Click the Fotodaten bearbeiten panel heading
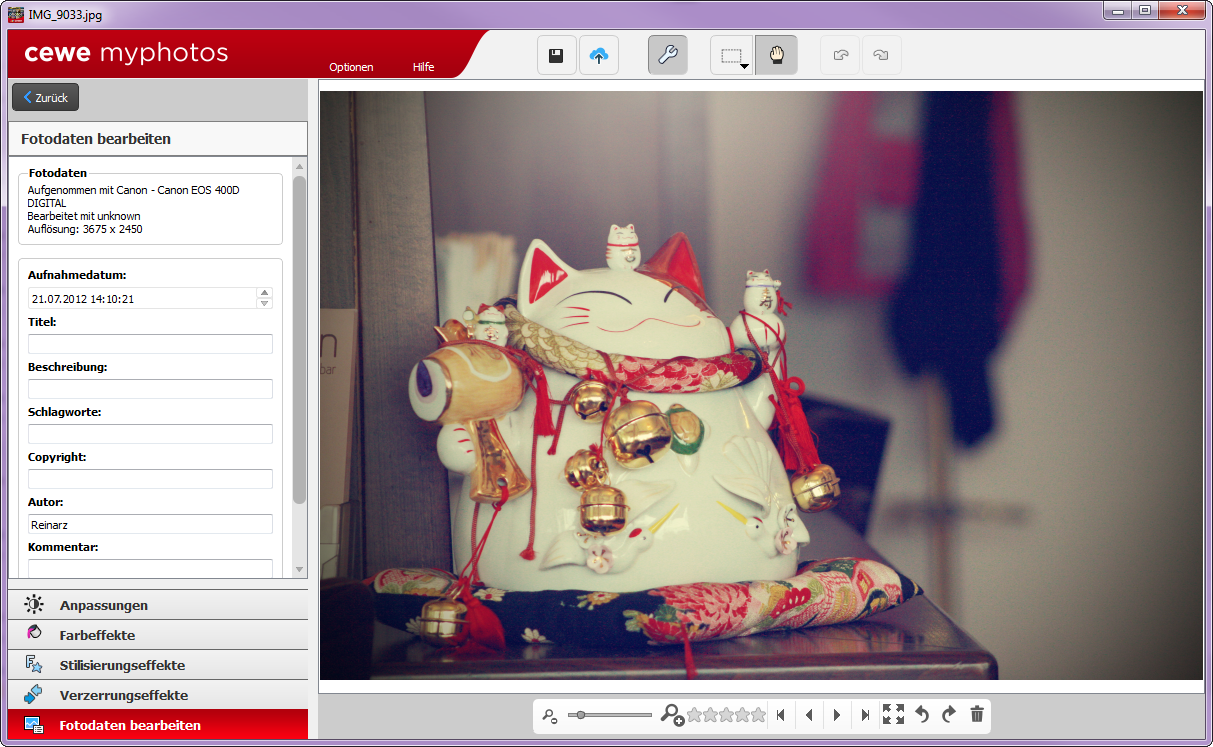 point(96,139)
